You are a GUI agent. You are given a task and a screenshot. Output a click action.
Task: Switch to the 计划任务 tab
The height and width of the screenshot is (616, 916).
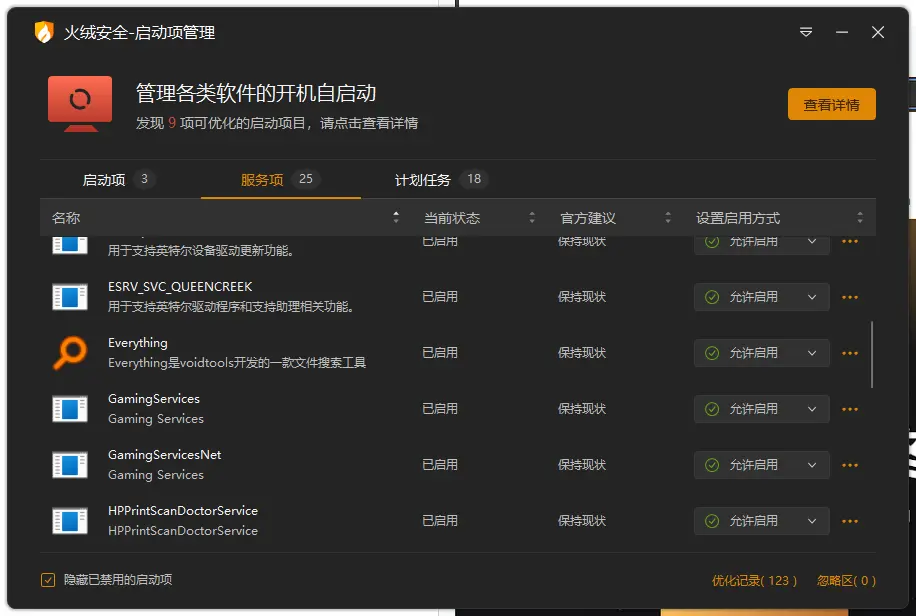(x=441, y=179)
